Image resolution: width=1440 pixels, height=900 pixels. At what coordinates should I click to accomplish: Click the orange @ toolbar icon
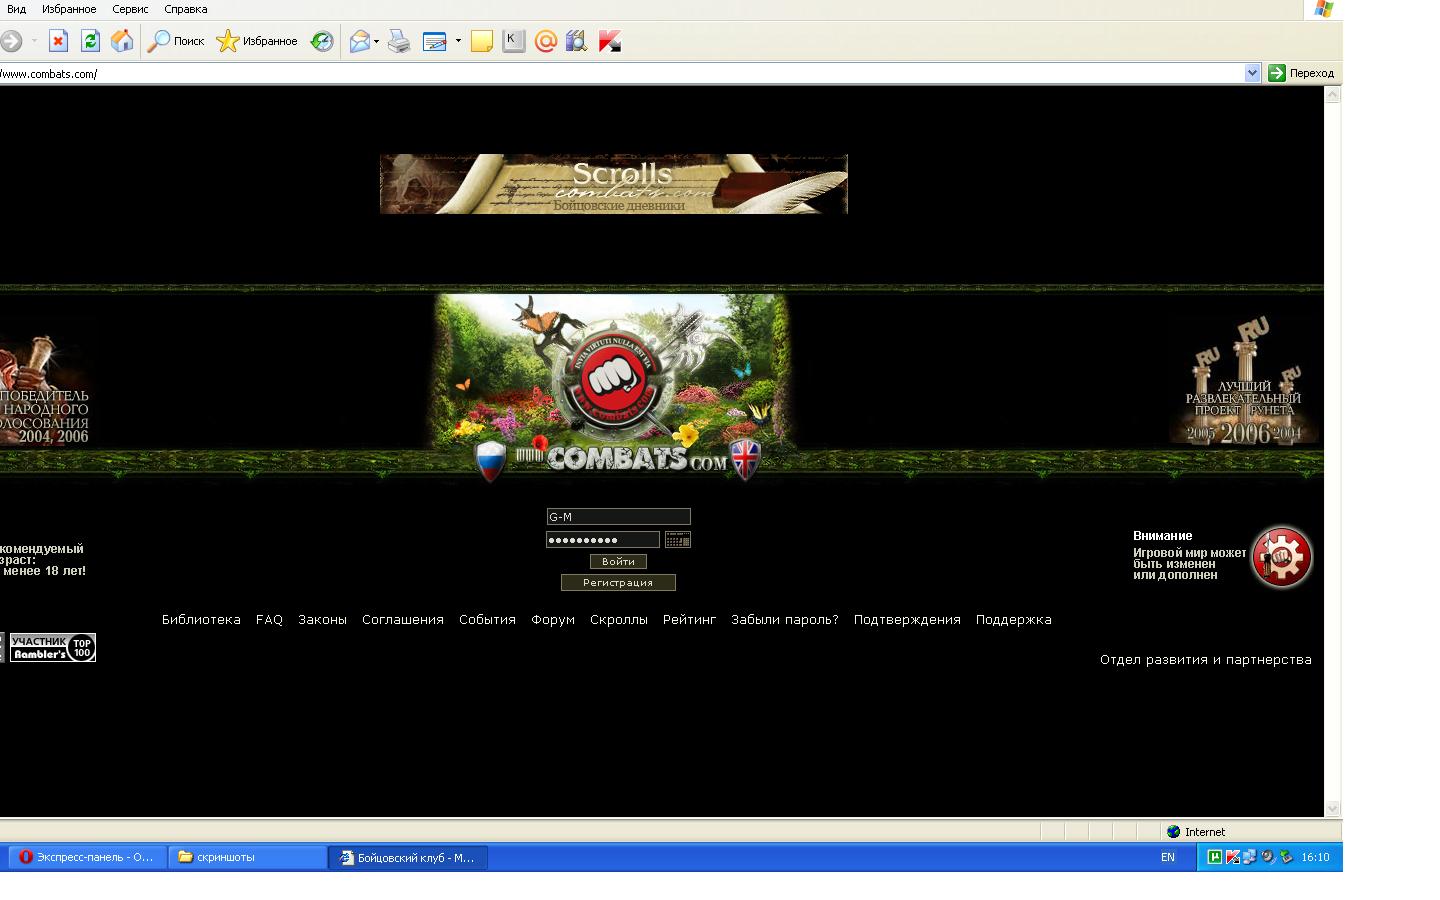click(x=545, y=41)
